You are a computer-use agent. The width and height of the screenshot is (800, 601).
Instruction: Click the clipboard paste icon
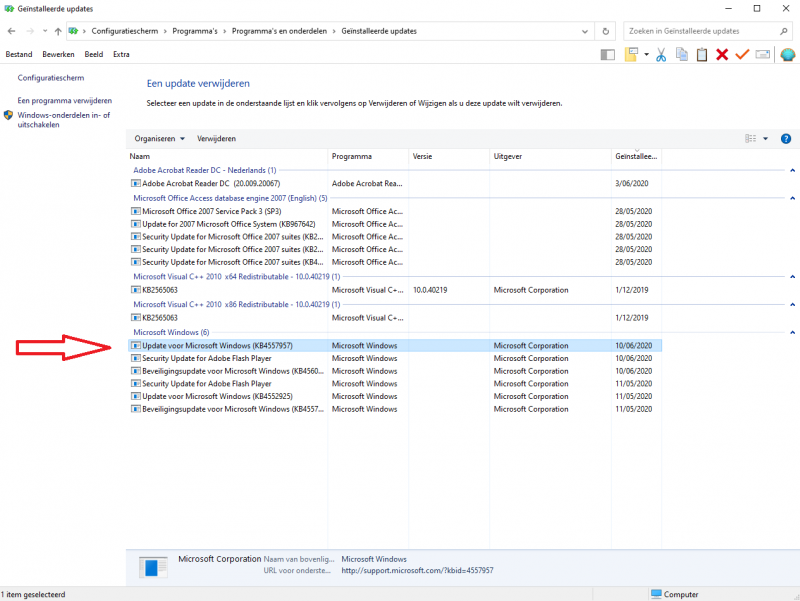[702, 54]
